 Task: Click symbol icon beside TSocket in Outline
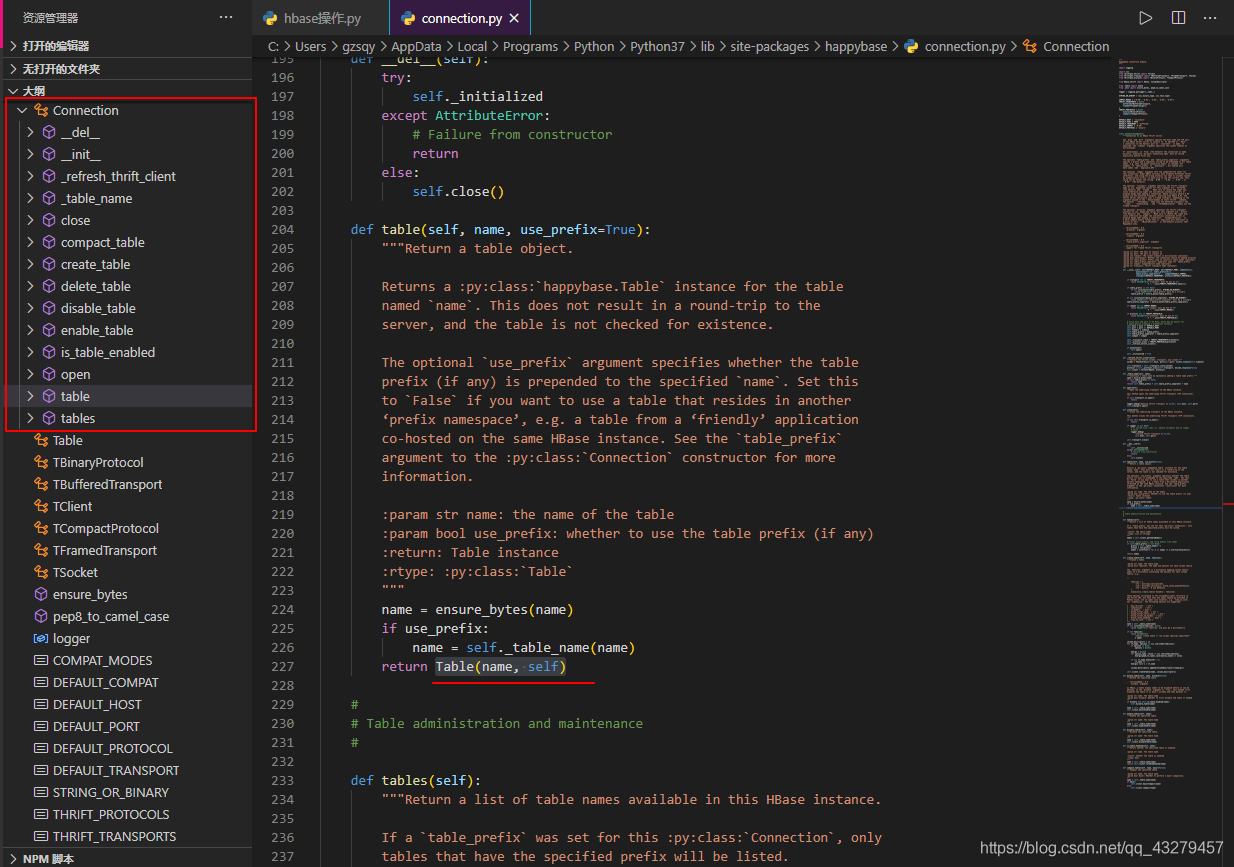tap(40, 572)
